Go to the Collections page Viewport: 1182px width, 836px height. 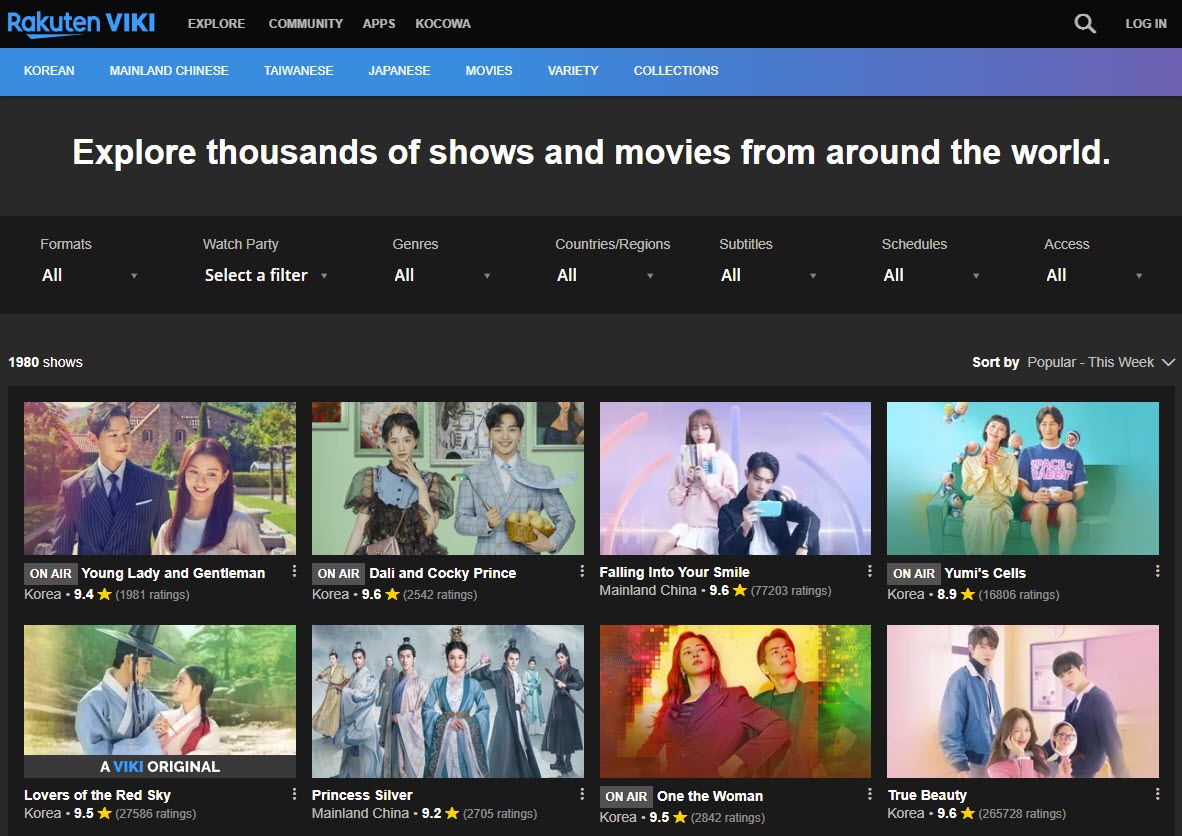click(675, 71)
